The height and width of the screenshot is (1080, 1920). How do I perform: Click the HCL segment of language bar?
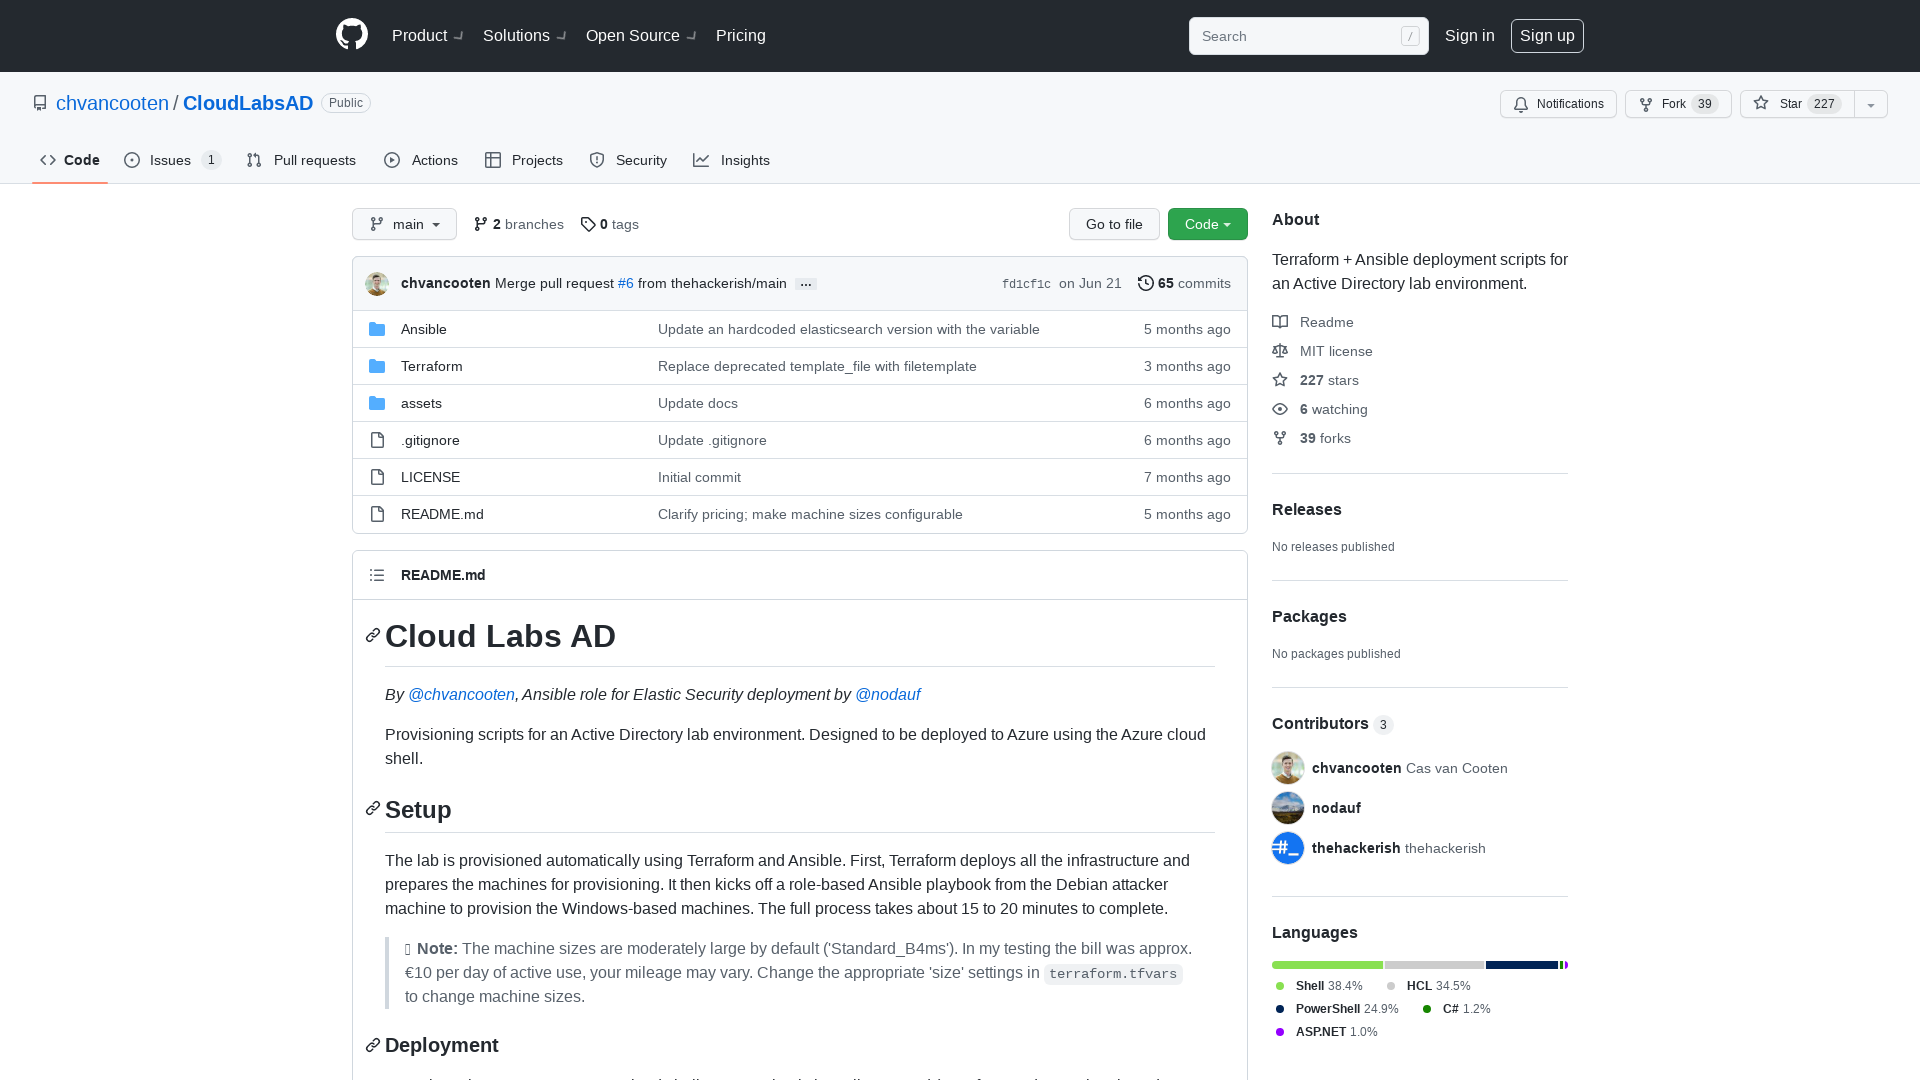click(1434, 965)
